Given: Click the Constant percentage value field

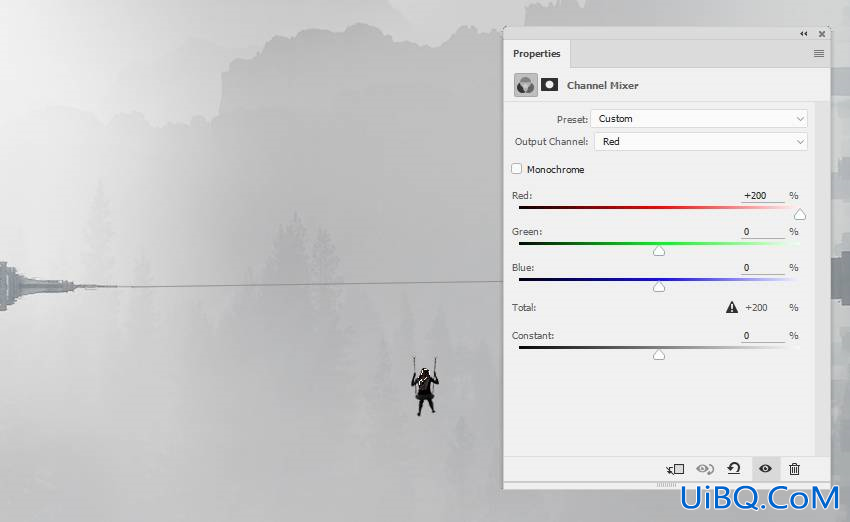Looking at the screenshot, I should click(x=762, y=336).
